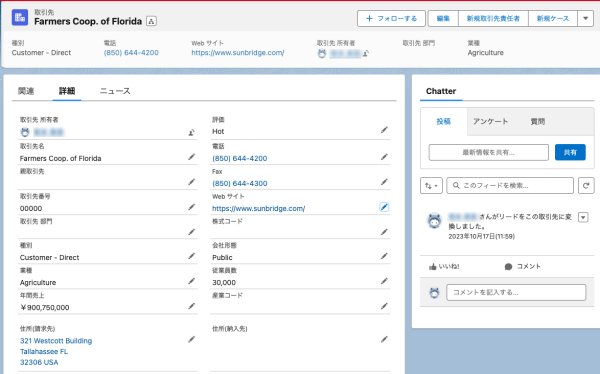Click the poster's avatar on the Chatter feed post
Image resolution: width=600 pixels, height=374 pixels.
click(x=434, y=221)
